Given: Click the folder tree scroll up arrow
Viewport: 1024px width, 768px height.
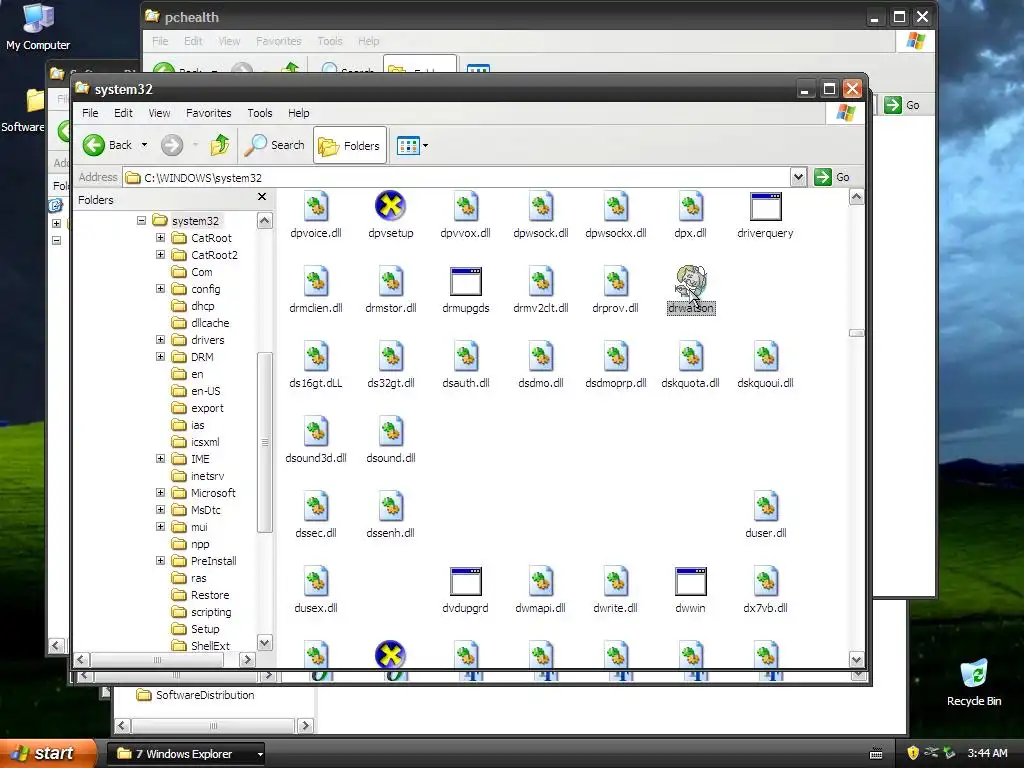Looking at the screenshot, I should click(x=264, y=221).
